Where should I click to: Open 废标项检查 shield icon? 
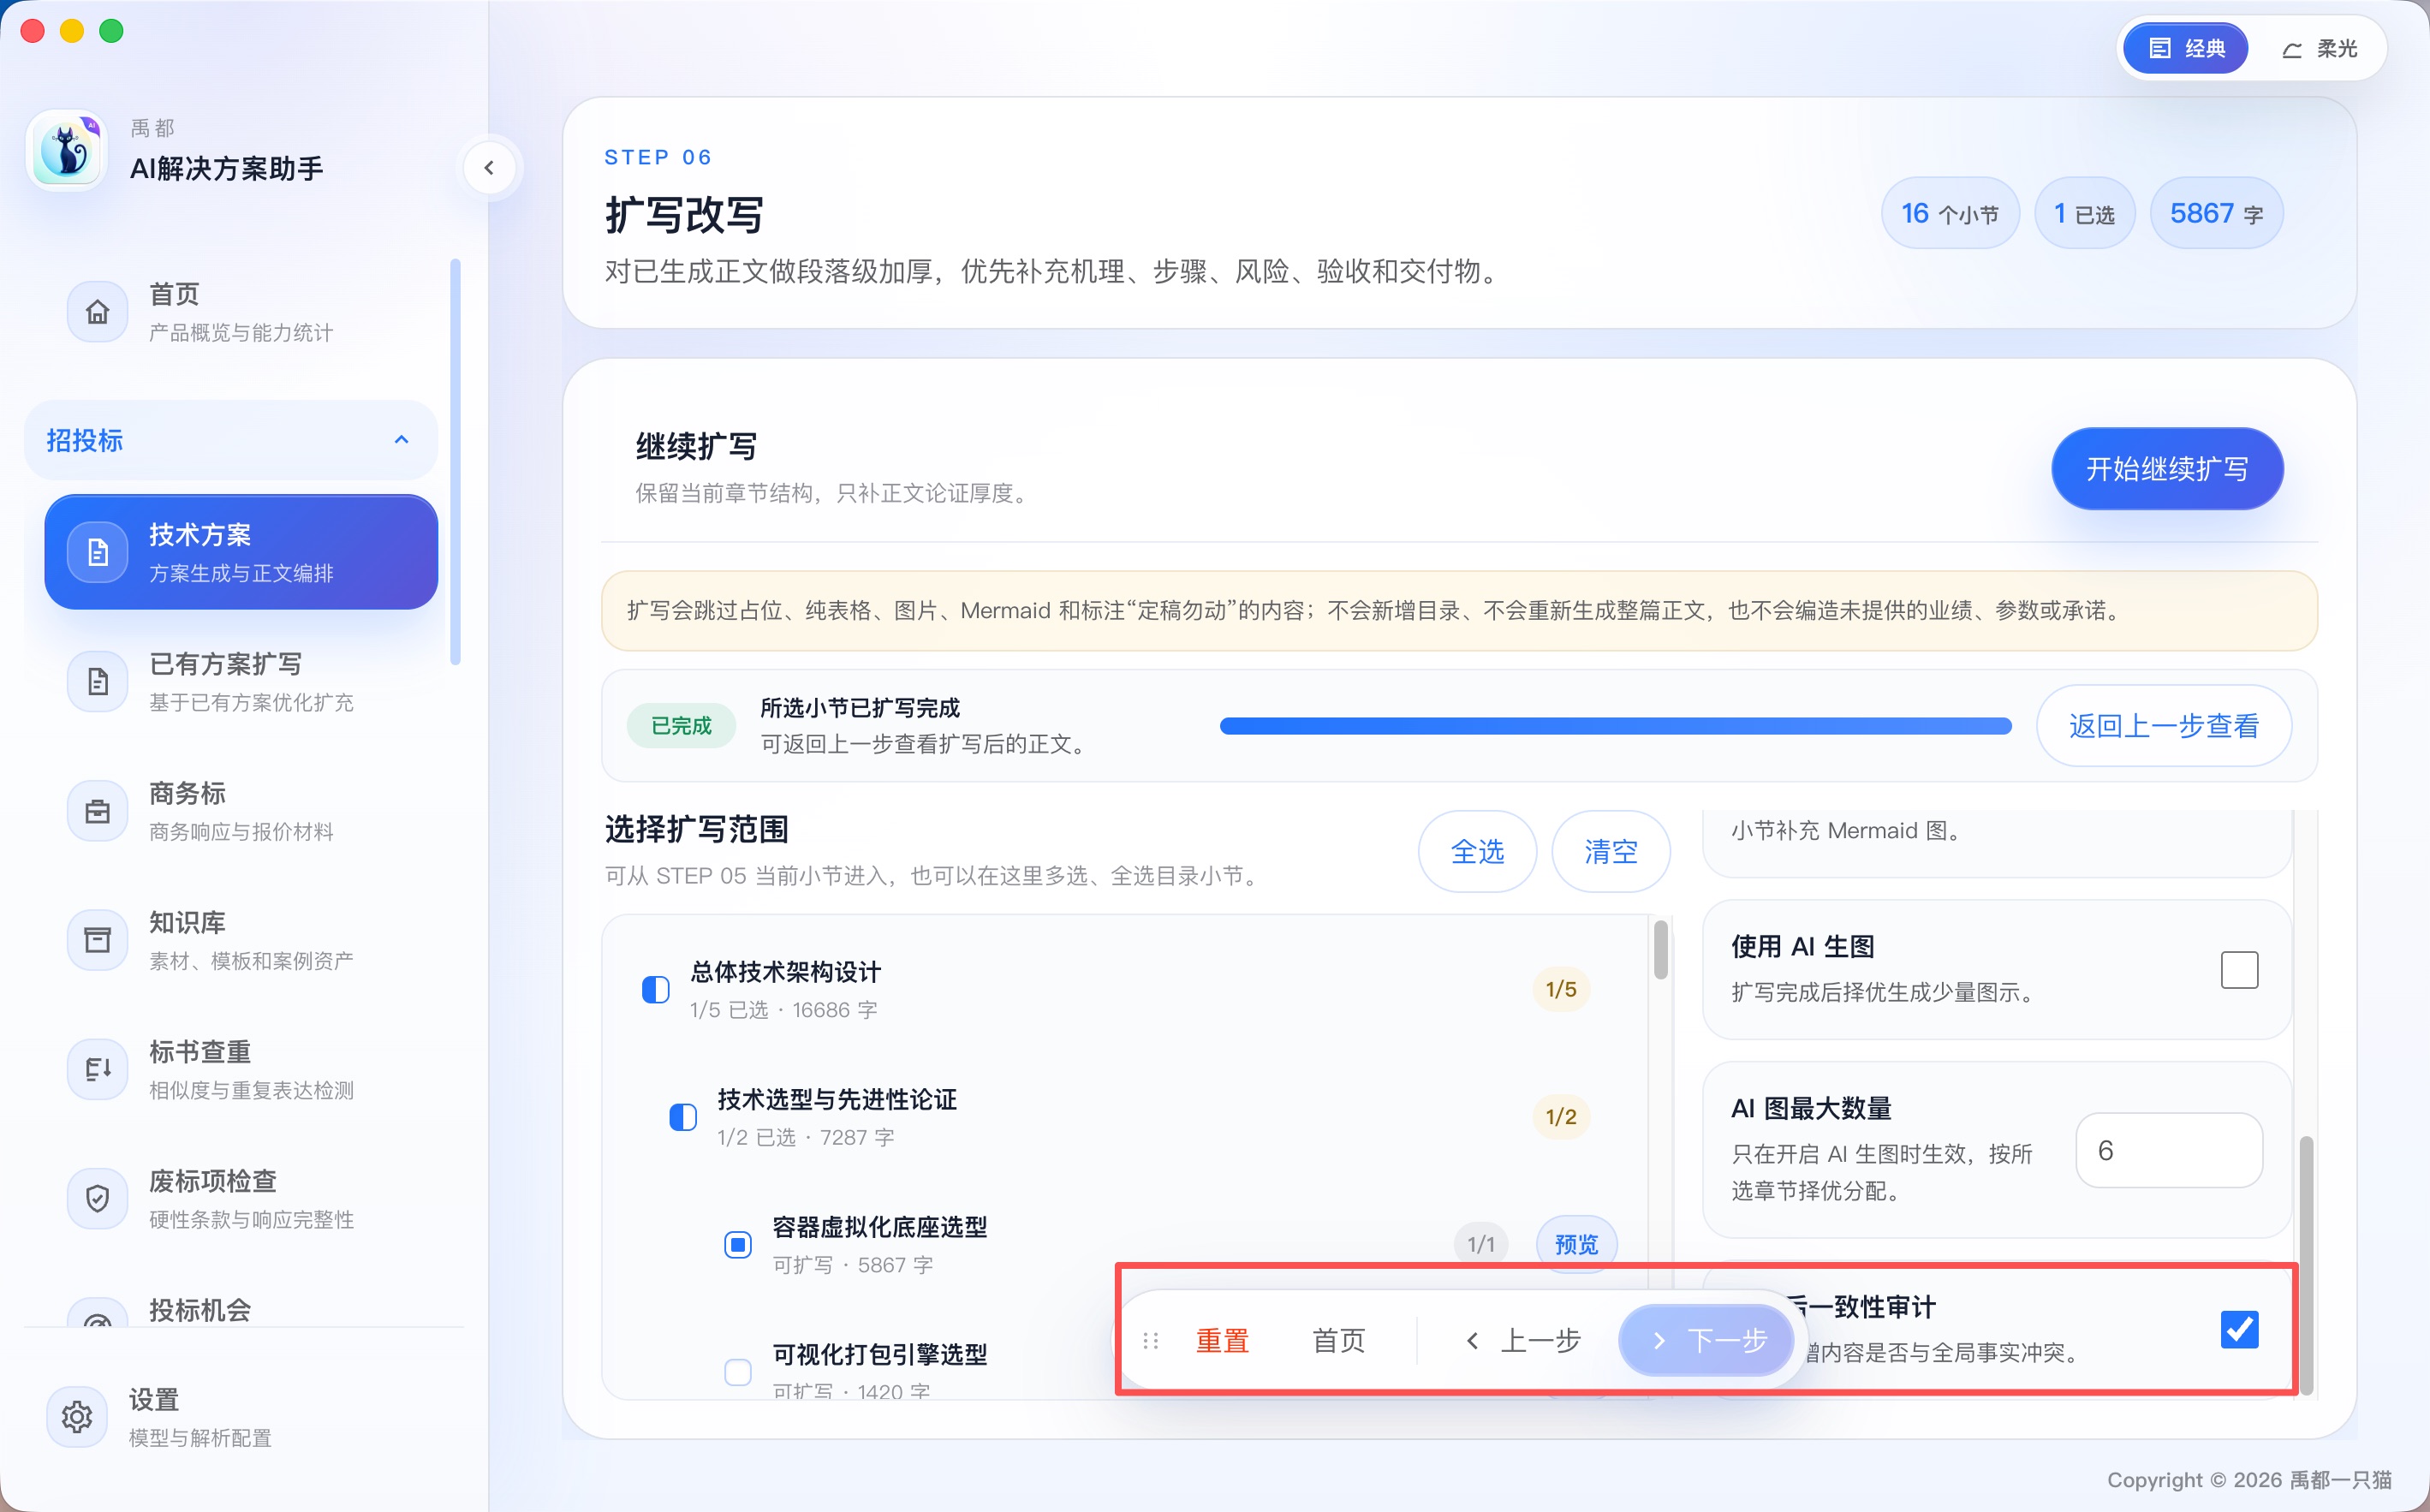(x=97, y=1198)
